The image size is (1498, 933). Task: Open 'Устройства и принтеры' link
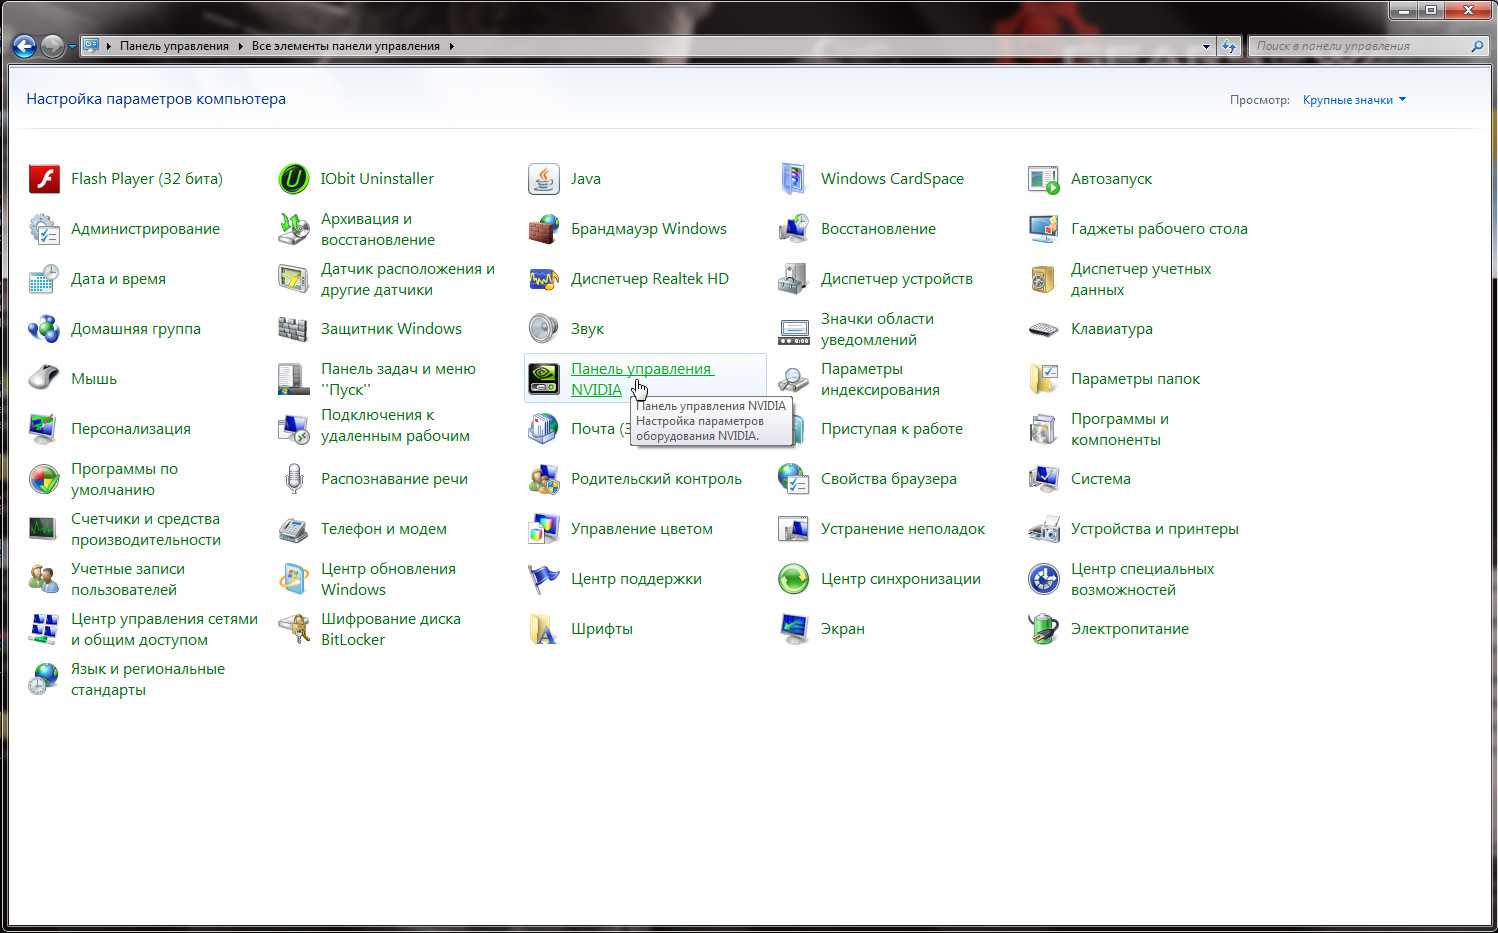click(x=1155, y=529)
